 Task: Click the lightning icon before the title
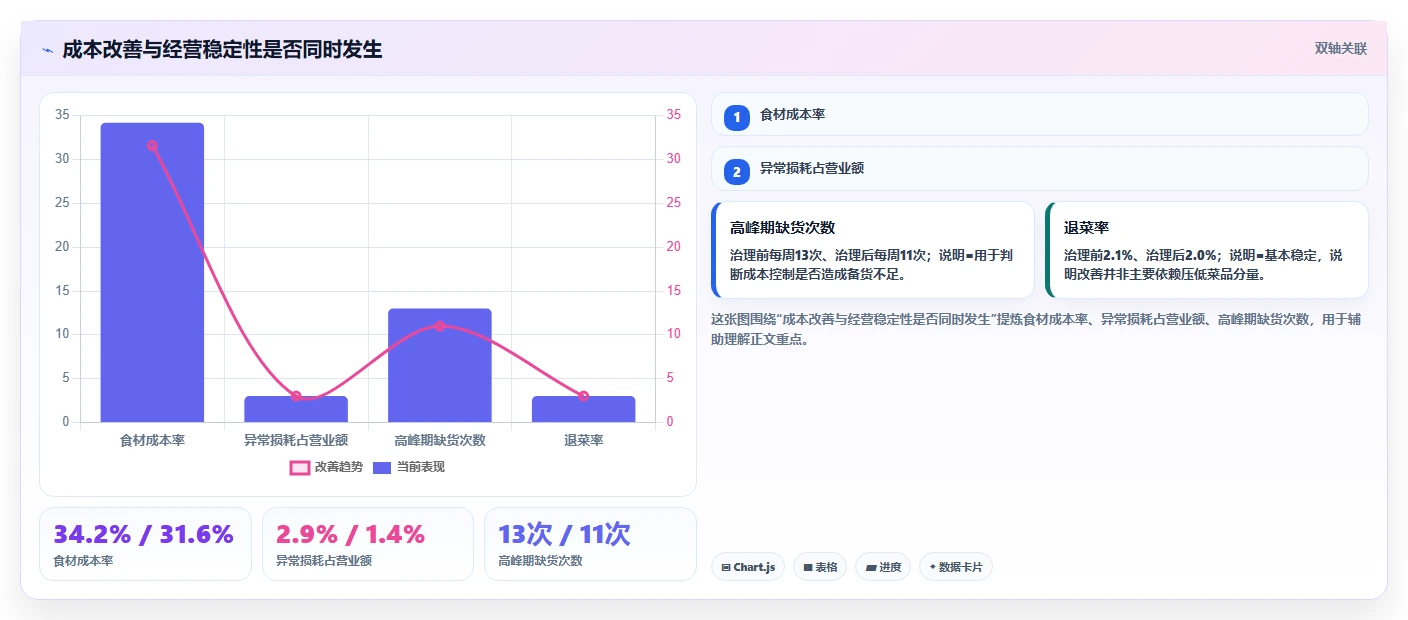tap(47, 50)
